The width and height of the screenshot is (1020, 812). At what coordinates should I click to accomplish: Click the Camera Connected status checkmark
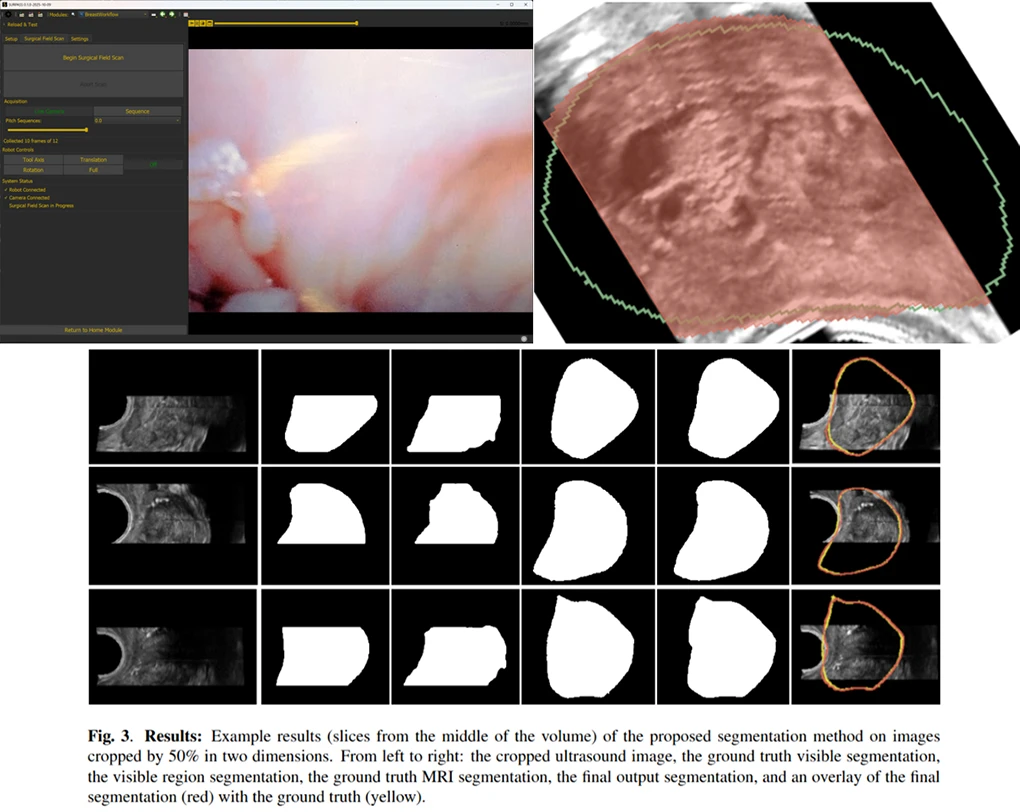(x=6, y=198)
